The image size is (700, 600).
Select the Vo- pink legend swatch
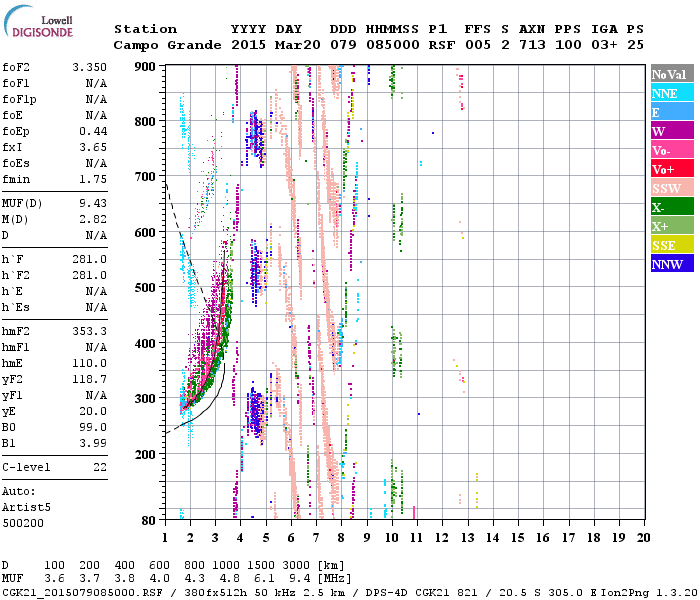(x=672, y=150)
